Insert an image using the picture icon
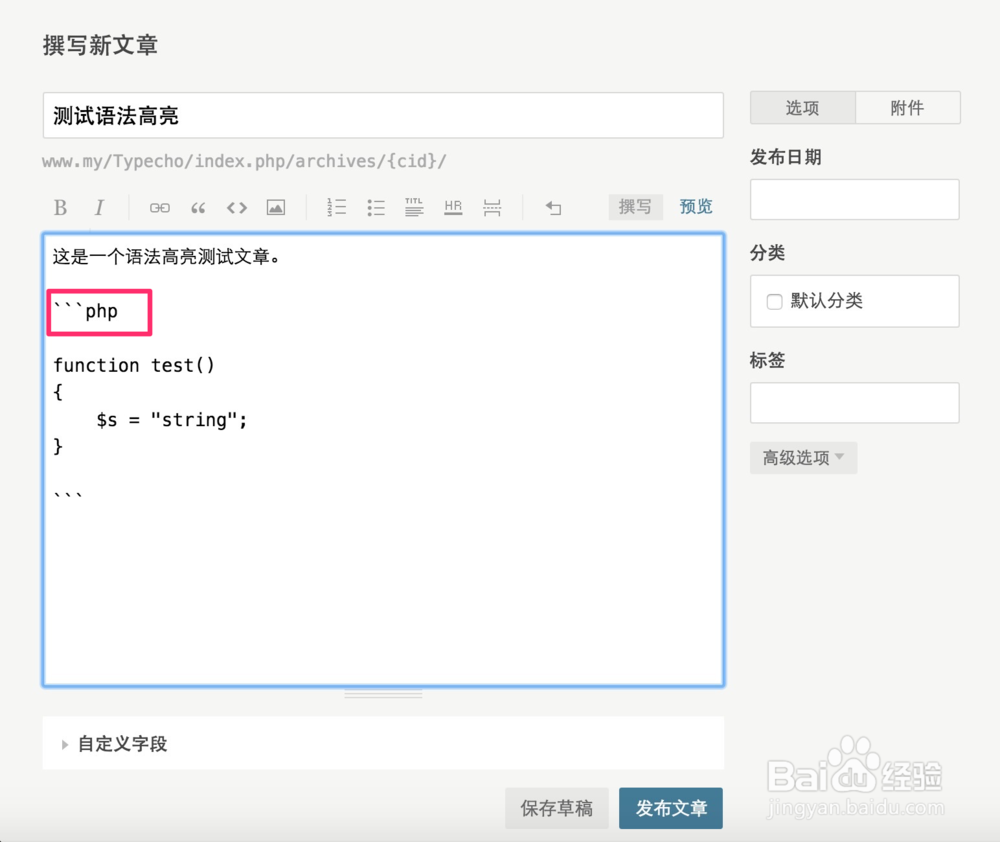The width and height of the screenshot is (1000, 842). pos(275,207)
